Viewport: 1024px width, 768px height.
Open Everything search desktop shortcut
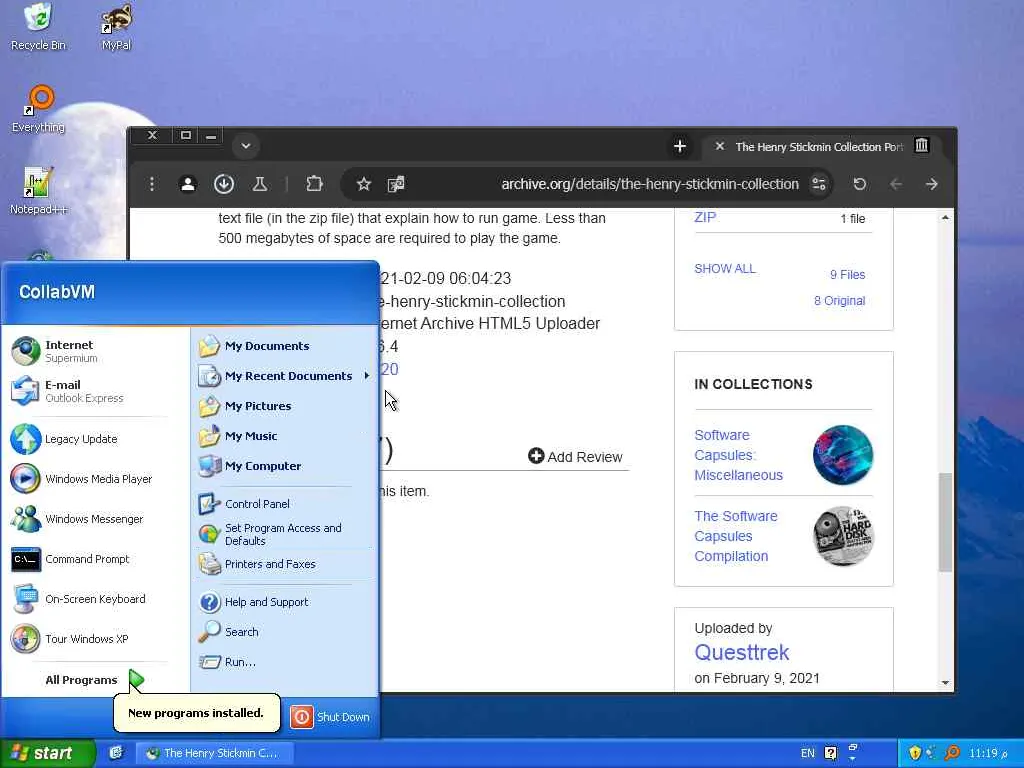point(38,109)
